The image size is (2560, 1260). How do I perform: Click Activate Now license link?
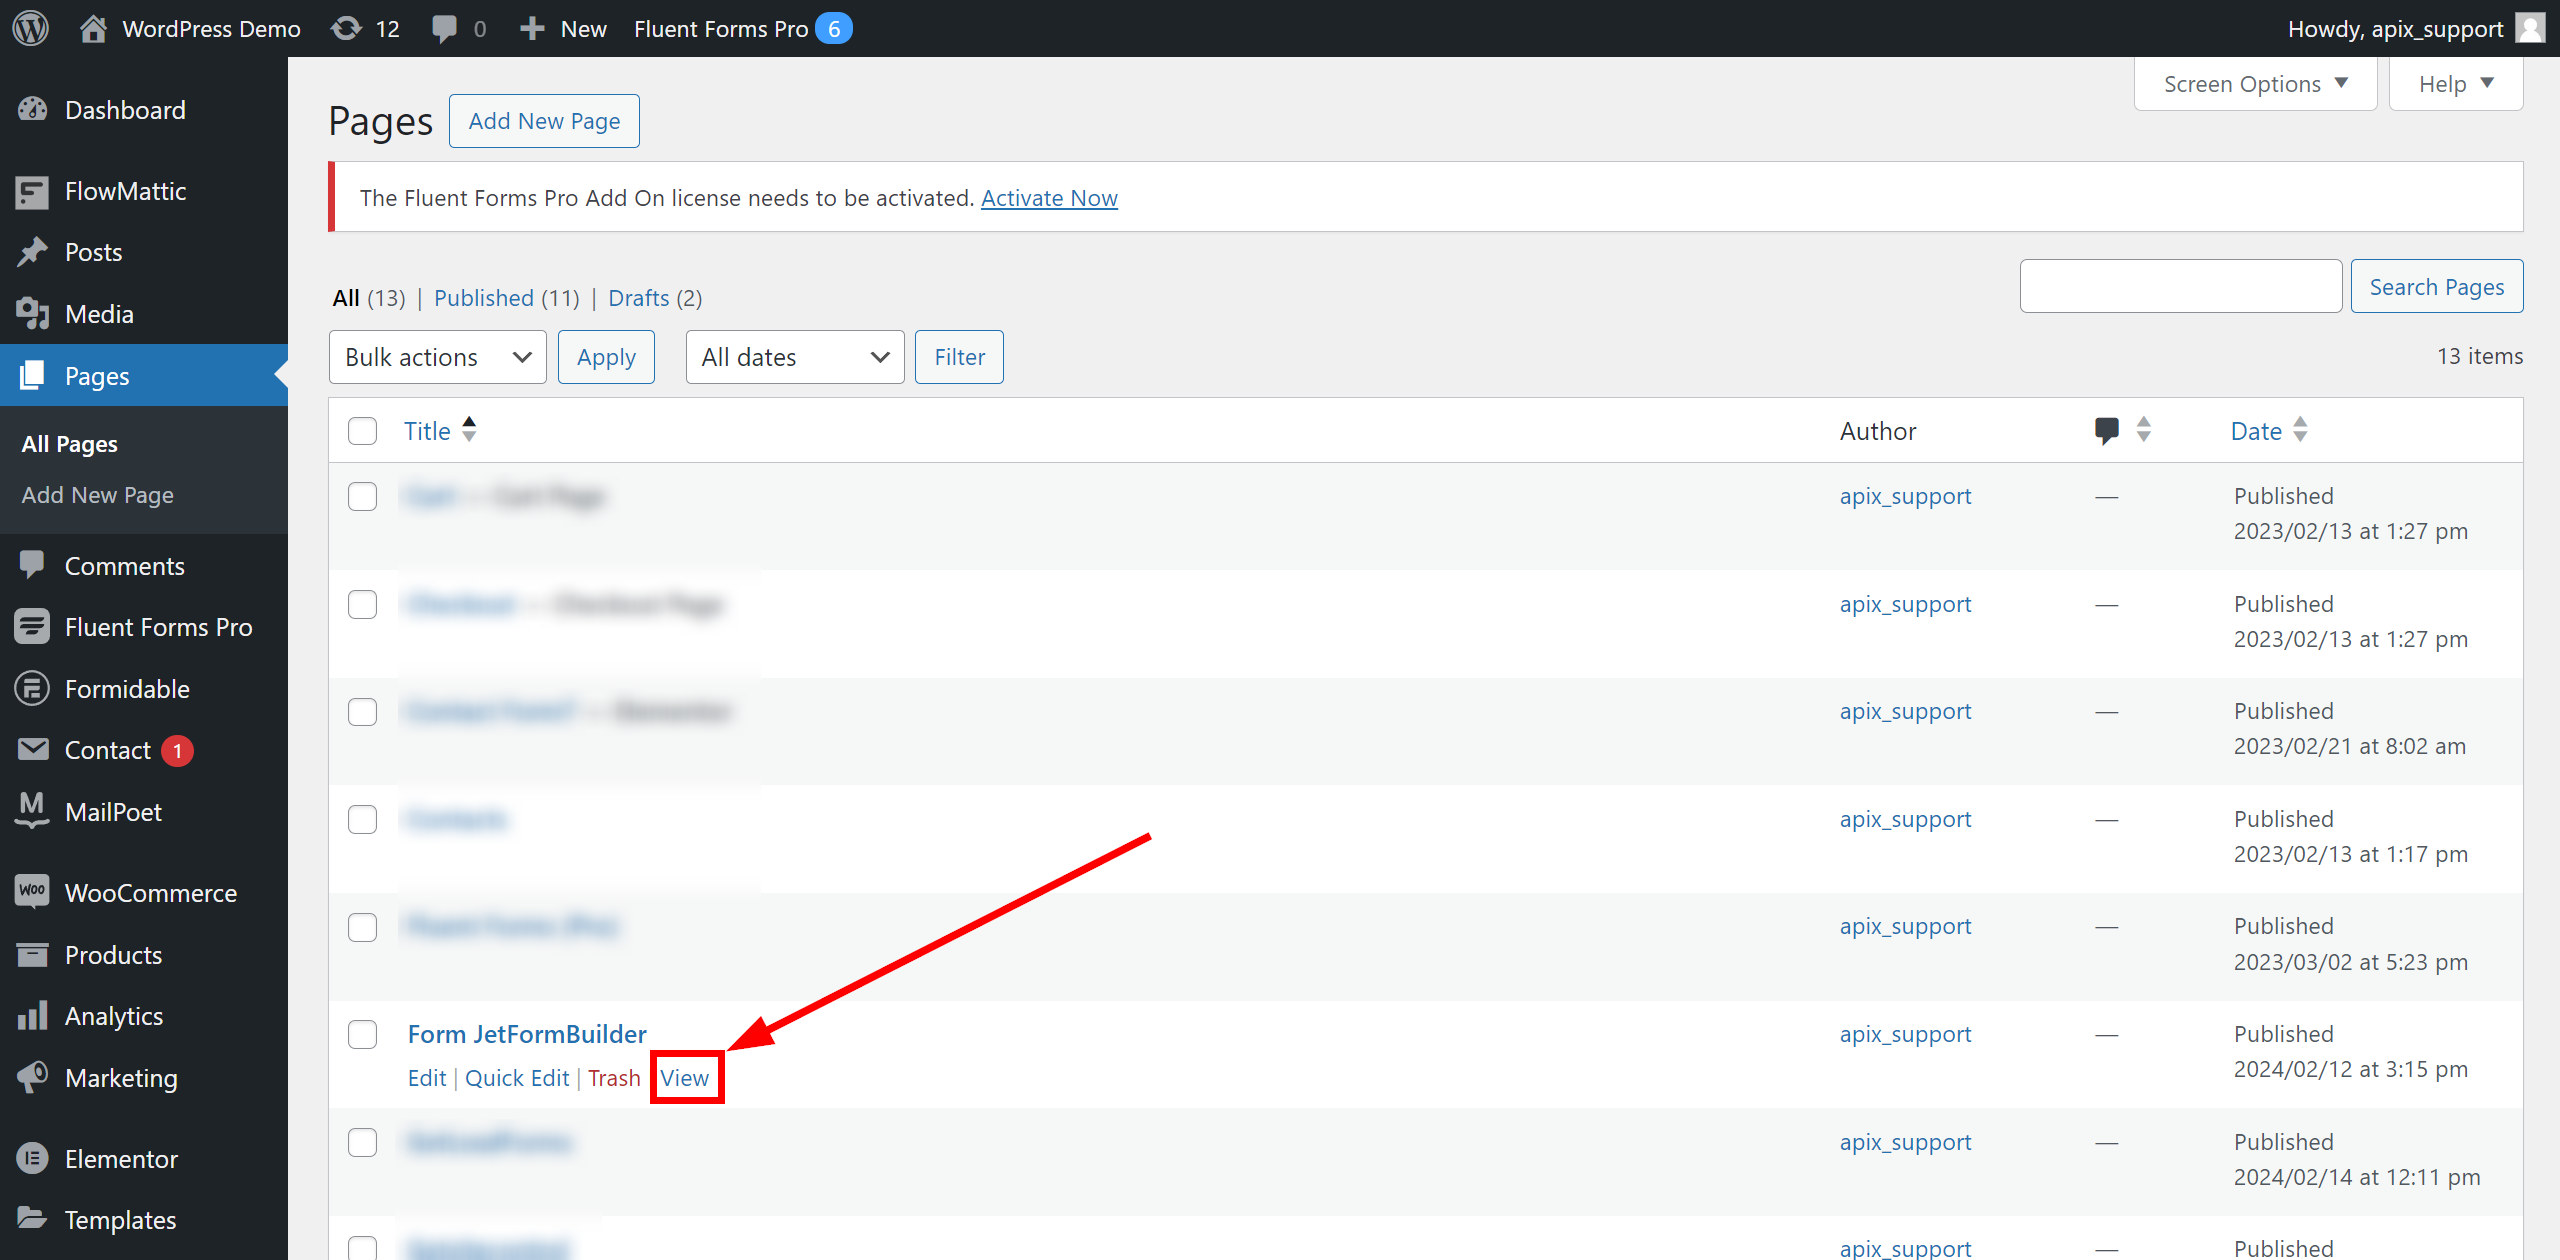tap(1050, 197)
